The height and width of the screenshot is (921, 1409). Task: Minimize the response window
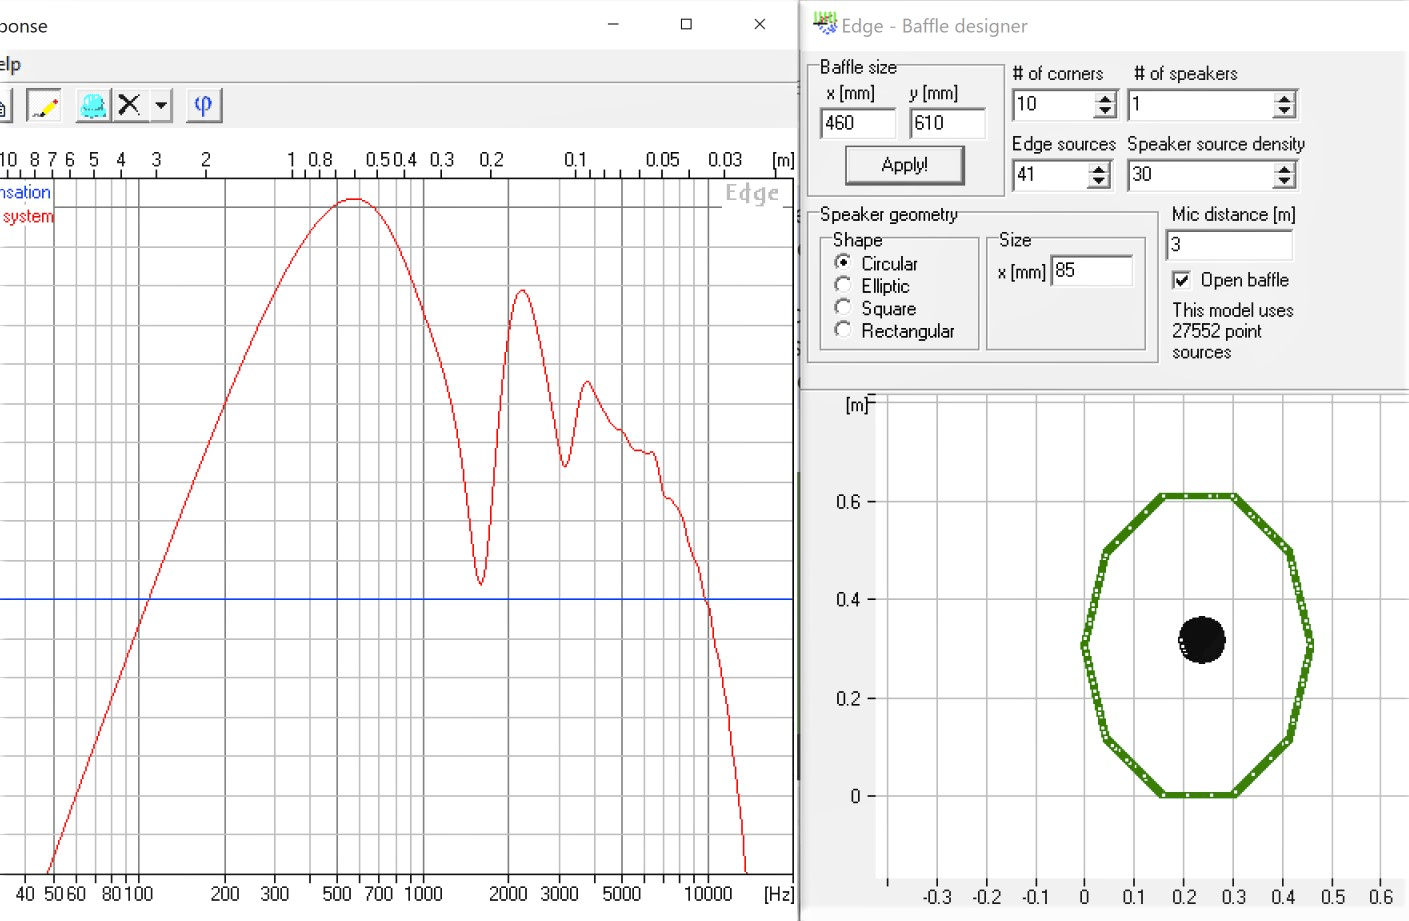click(613, 24)
